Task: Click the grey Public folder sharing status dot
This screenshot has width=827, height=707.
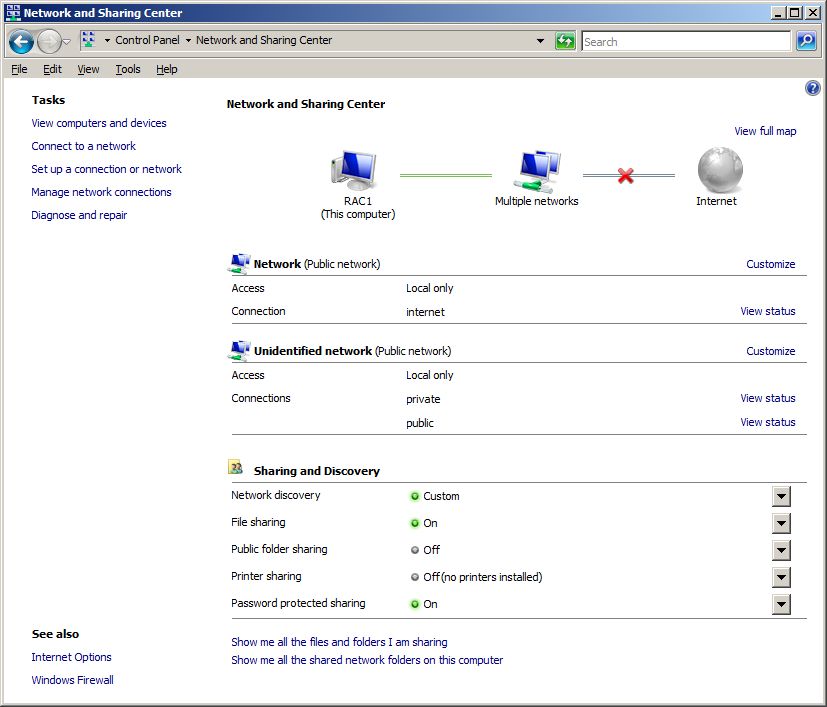Action: 415,550
